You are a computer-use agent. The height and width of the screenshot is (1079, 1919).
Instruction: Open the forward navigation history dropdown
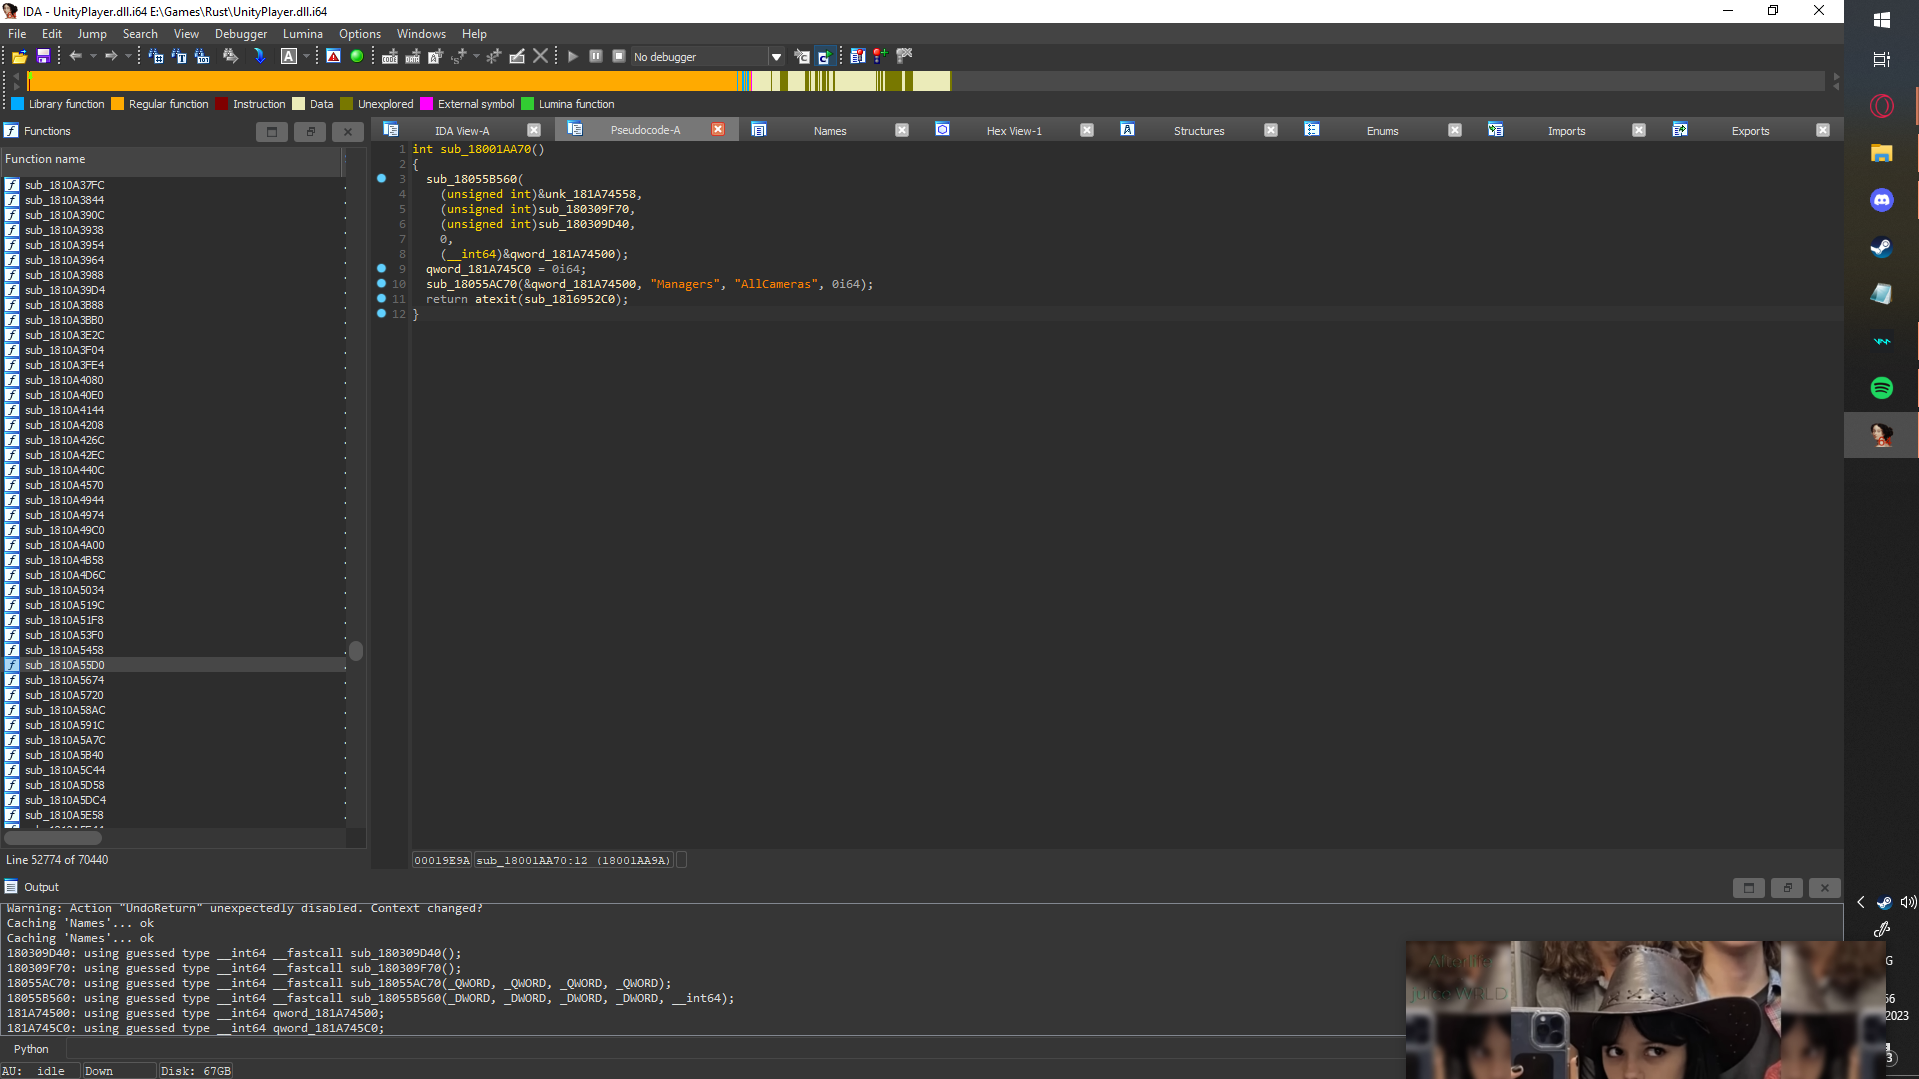(x=129, y=56)
